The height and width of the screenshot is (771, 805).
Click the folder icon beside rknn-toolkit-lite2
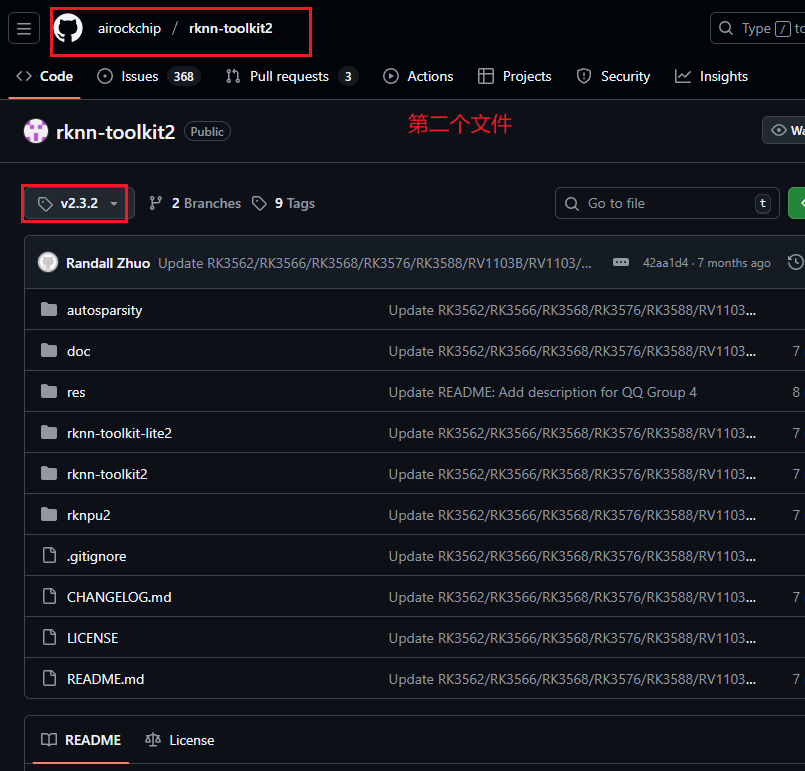pos(49,432)
